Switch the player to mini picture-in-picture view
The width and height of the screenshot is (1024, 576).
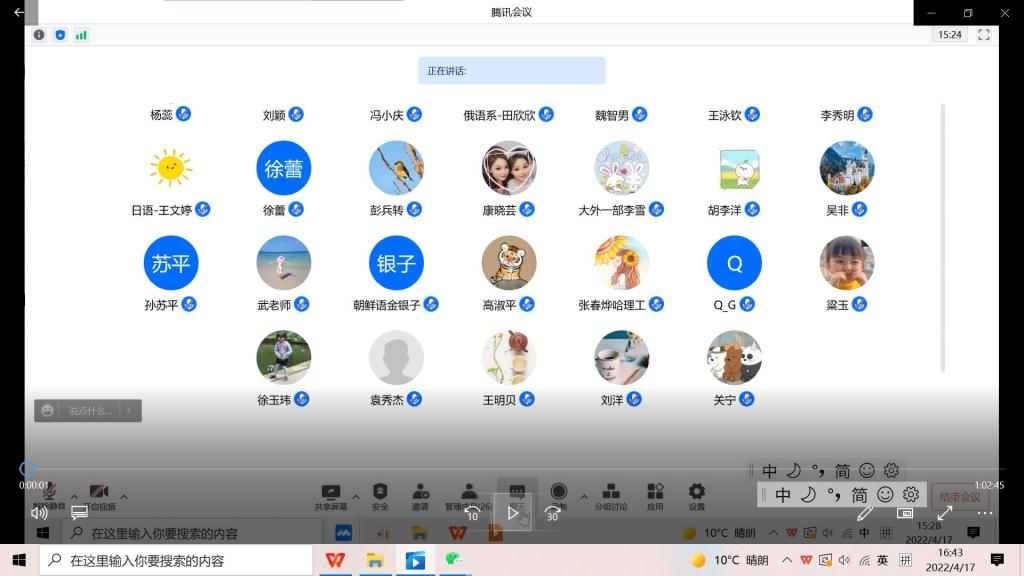coord(905,513)
